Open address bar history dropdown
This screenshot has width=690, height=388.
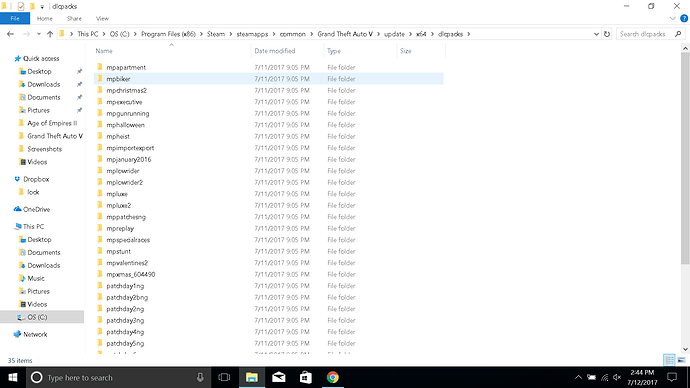[596, 34]
